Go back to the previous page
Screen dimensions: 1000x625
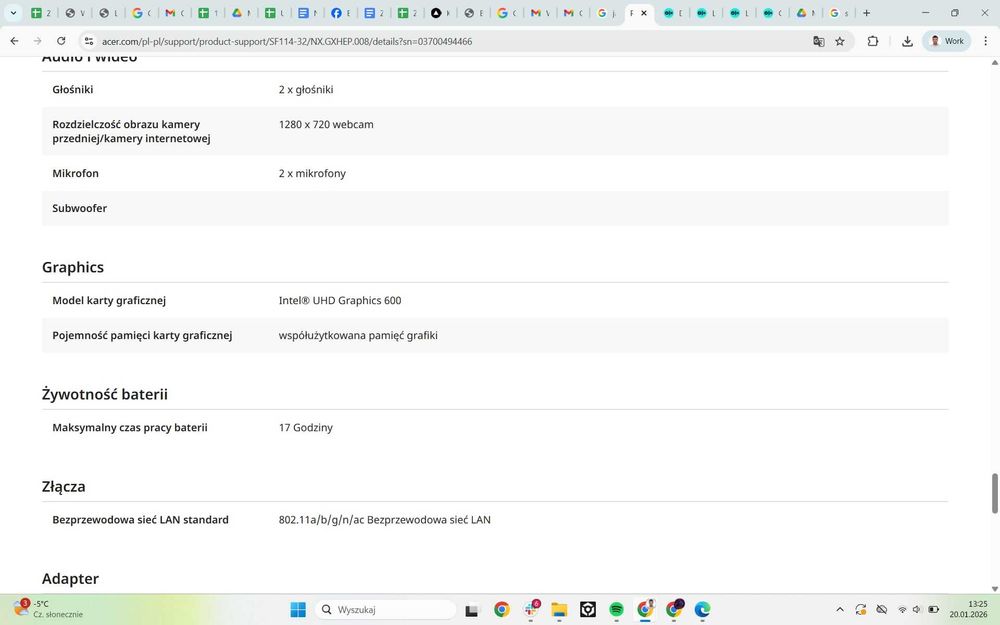click(14, 41)
